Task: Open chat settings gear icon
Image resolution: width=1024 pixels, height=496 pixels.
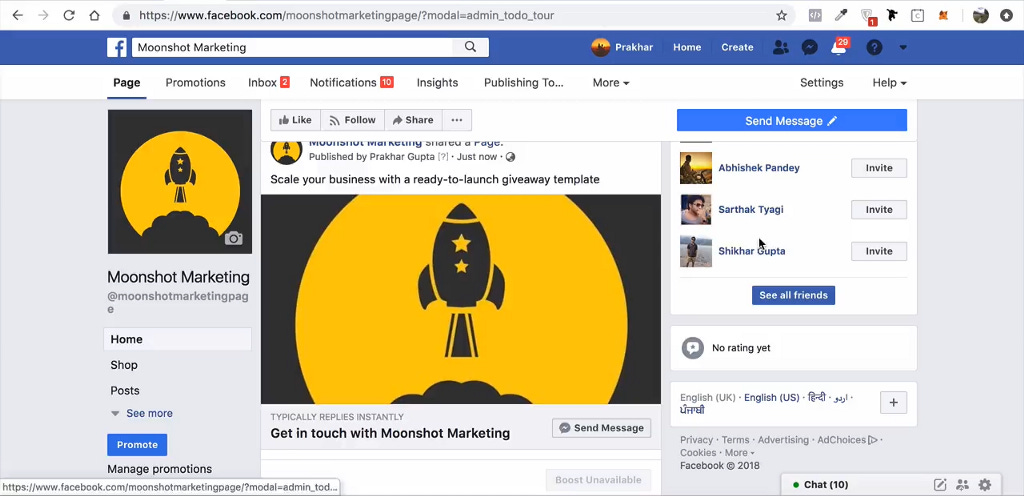Action: 985,484
